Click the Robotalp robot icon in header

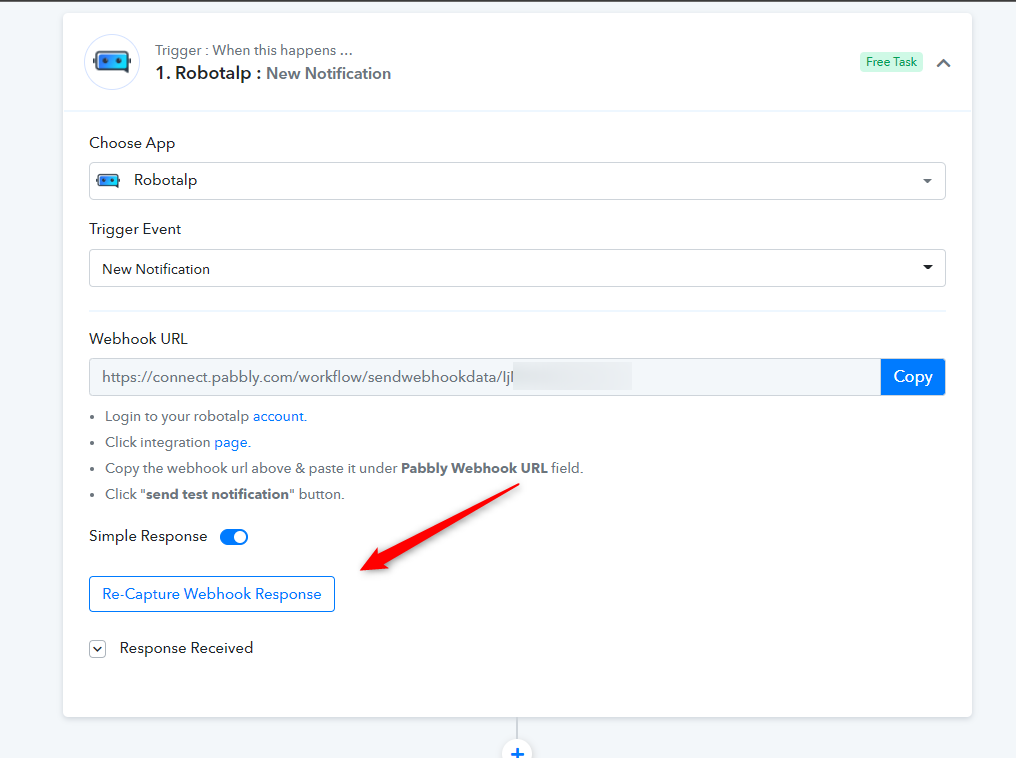112,62
